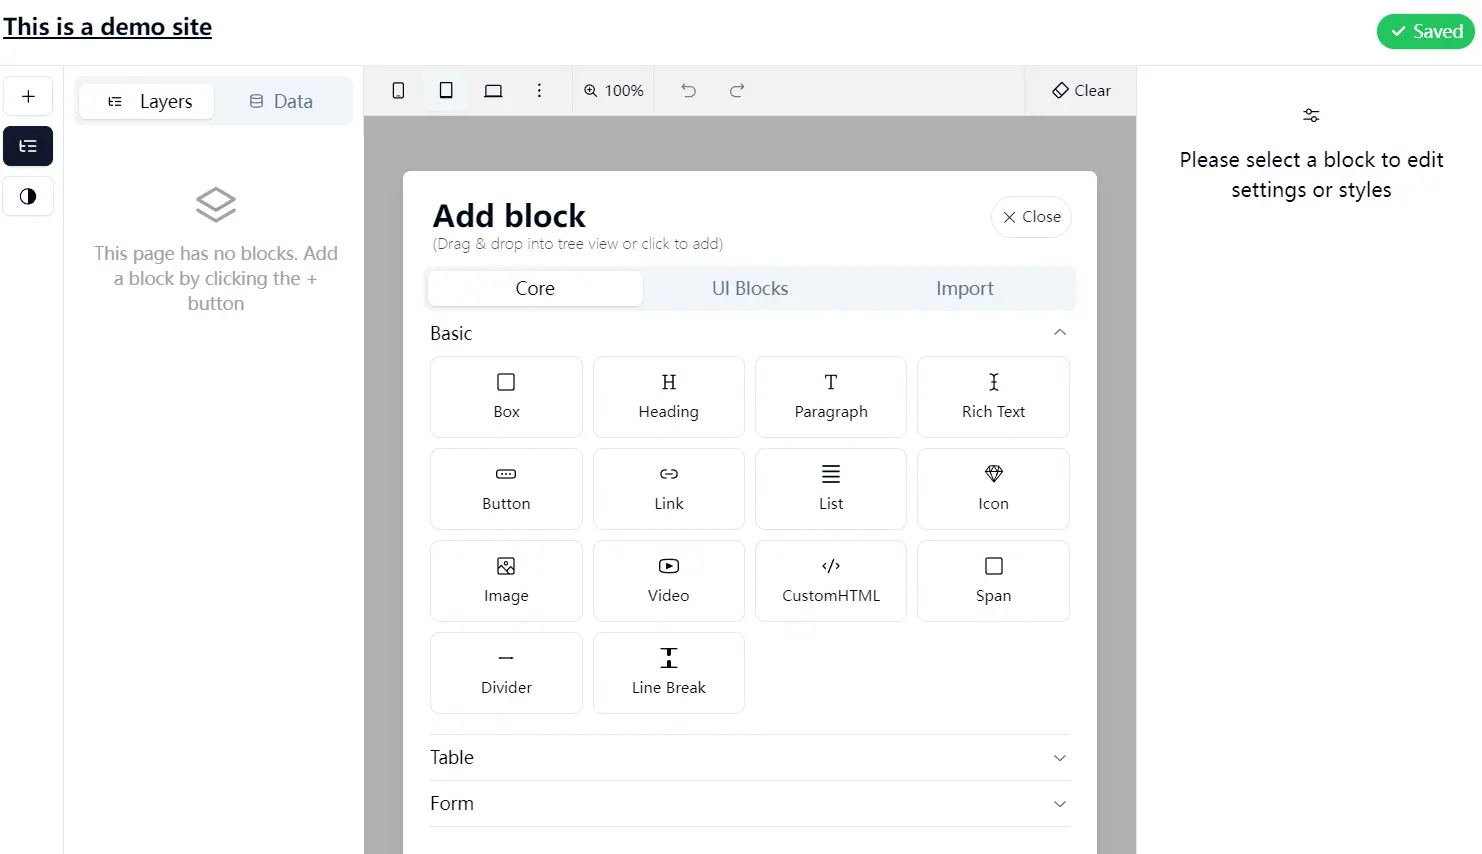Select the Core tab
Image resolution: width=1482 pixels, height=854 pixels.
535,288
